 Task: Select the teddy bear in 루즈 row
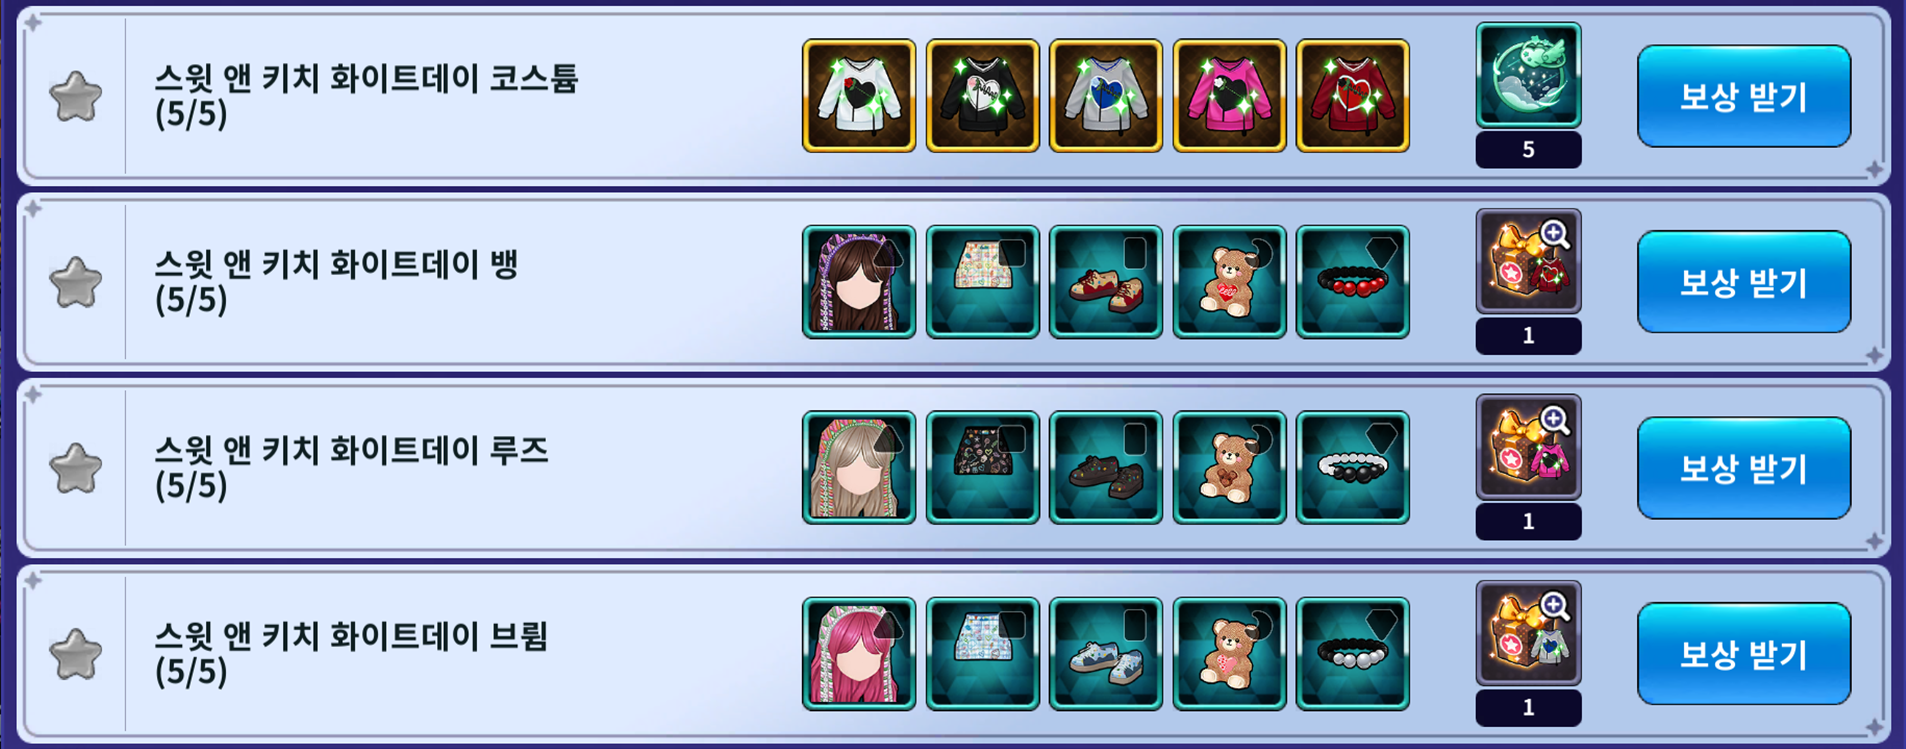click(x=1229, y=468)
